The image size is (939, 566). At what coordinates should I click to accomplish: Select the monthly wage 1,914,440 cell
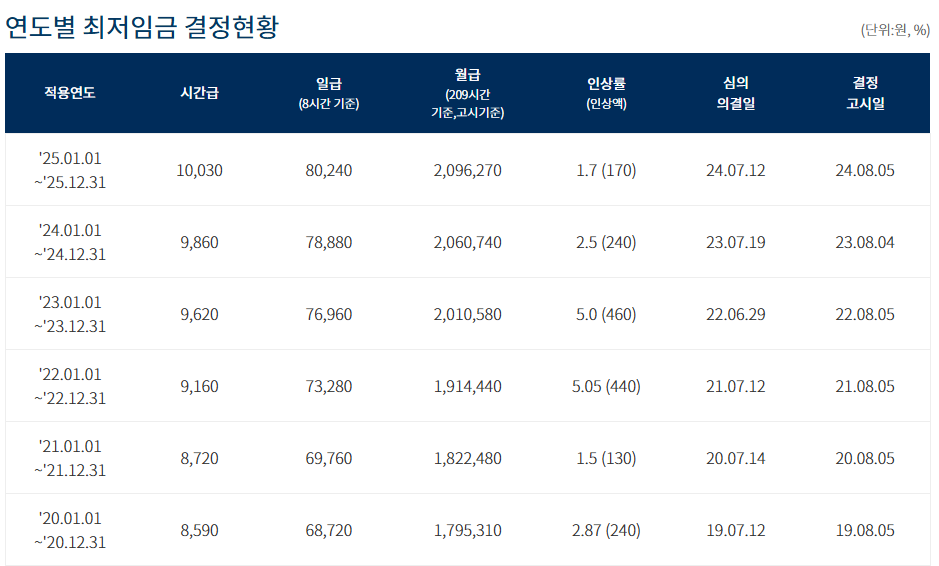click(468, 386)
